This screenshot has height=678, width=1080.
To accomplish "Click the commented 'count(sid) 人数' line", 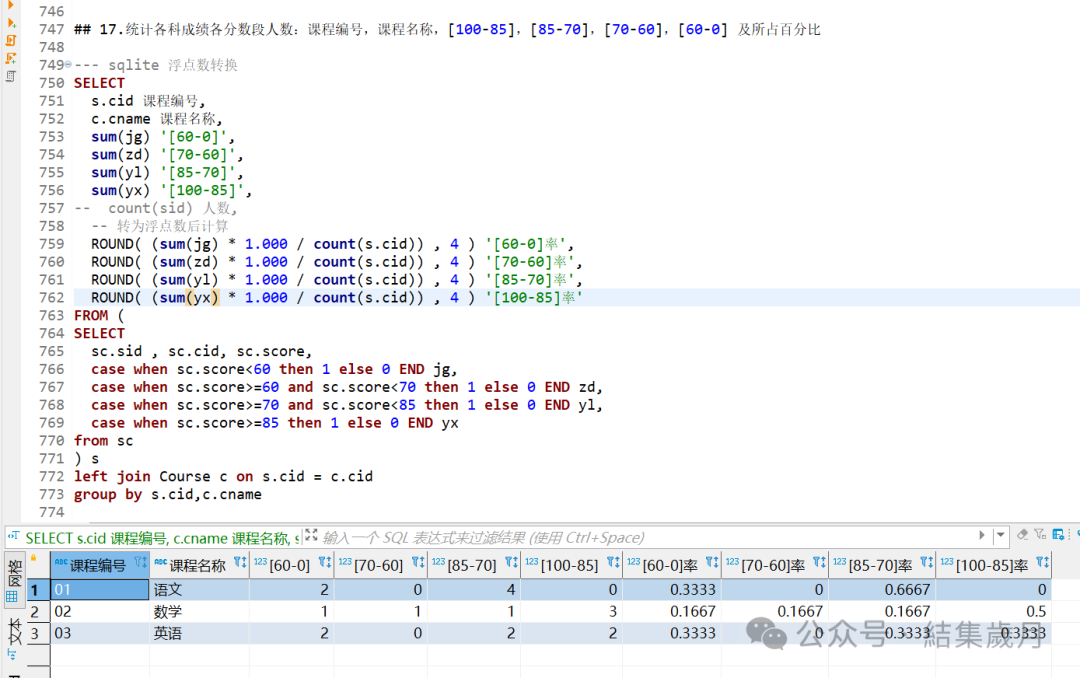I will click(x=156, y=208).
